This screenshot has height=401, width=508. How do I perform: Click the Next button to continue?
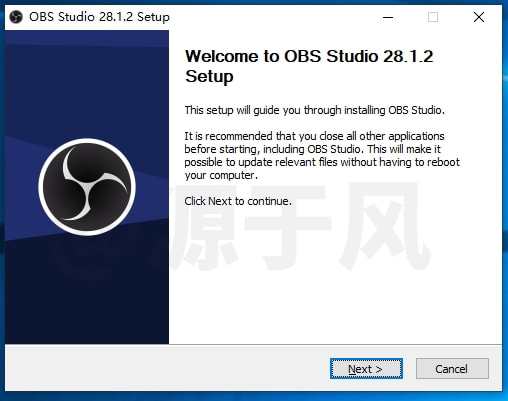click(x=366, y=369)
